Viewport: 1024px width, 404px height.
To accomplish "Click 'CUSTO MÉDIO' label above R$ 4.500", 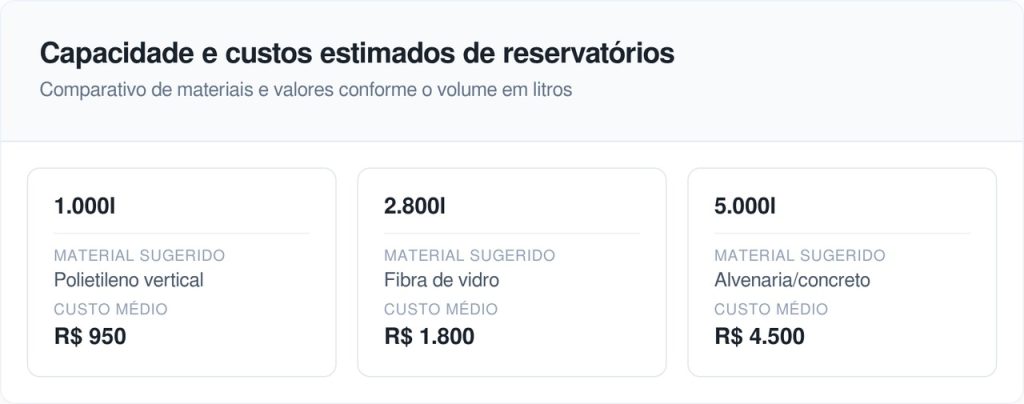I will point(771,309).
